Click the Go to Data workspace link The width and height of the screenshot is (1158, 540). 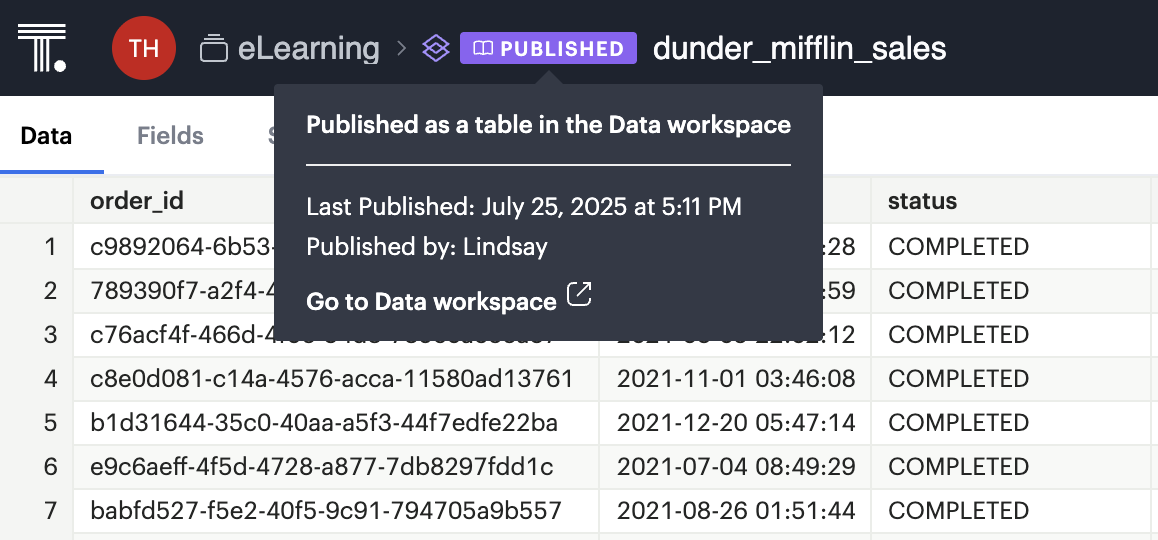tap(431, 301)
